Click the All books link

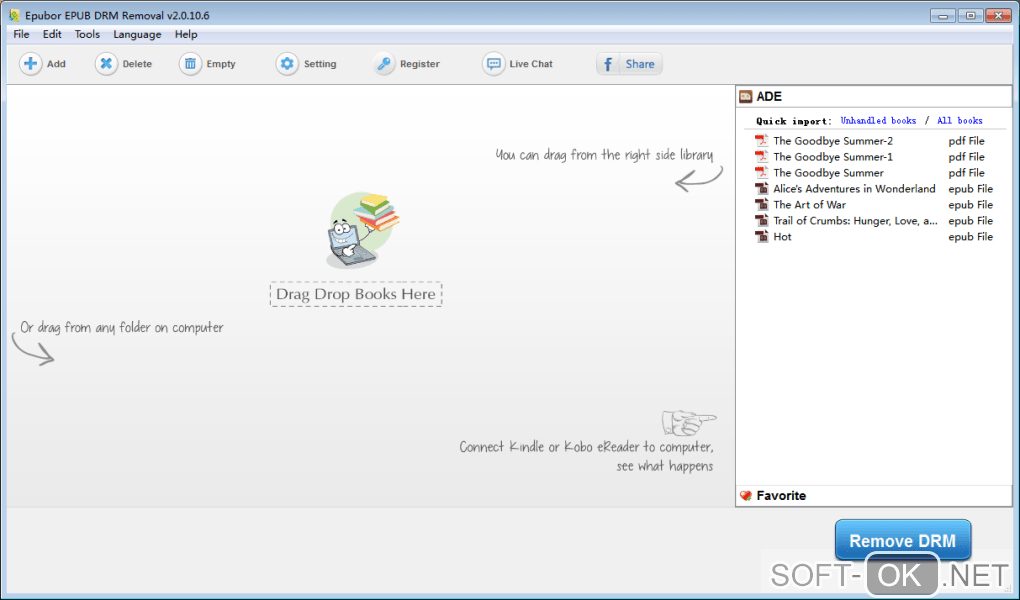(x=960, y=120)
